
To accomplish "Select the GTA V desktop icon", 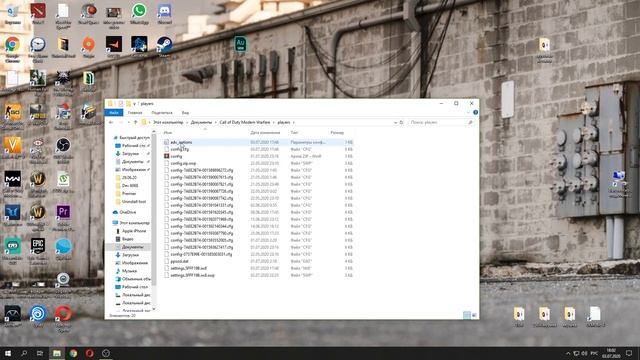I will coord(13,147).
